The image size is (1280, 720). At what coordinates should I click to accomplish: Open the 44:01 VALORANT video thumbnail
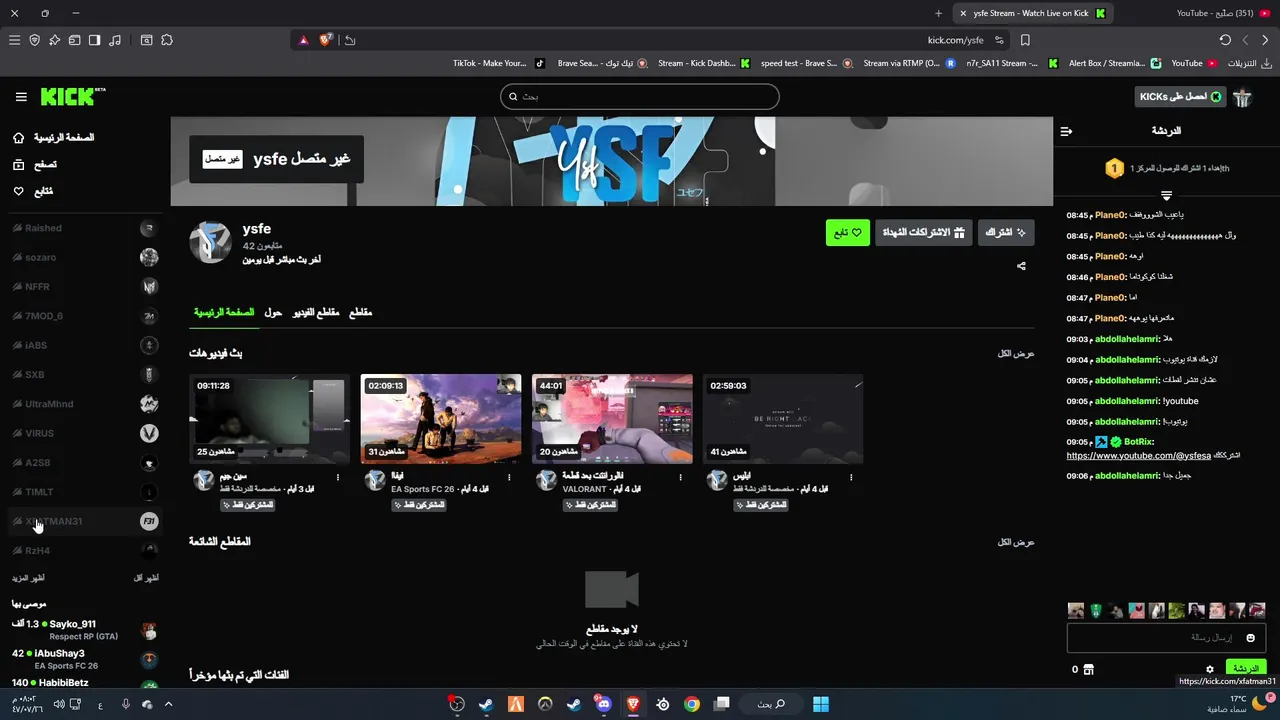[x=612, y=419]
